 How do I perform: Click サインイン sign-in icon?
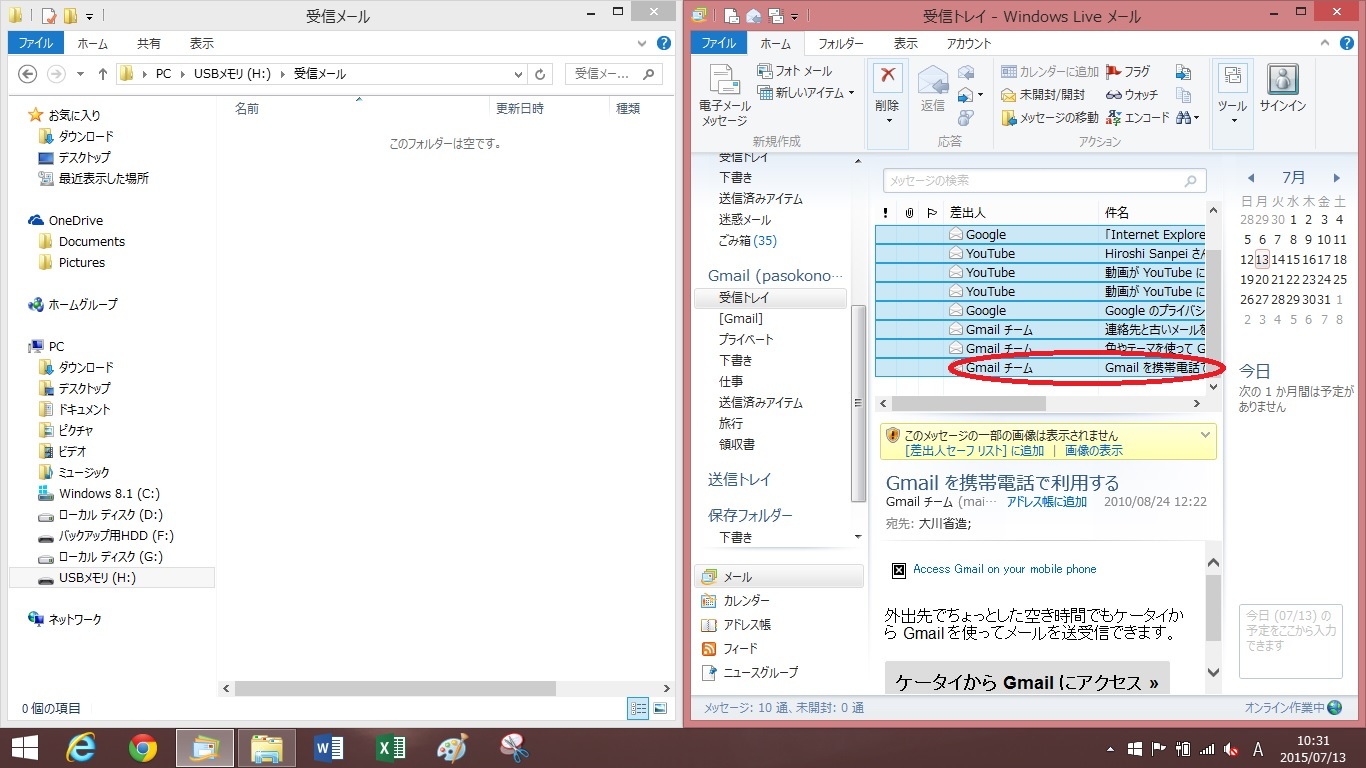point(1282,90)
